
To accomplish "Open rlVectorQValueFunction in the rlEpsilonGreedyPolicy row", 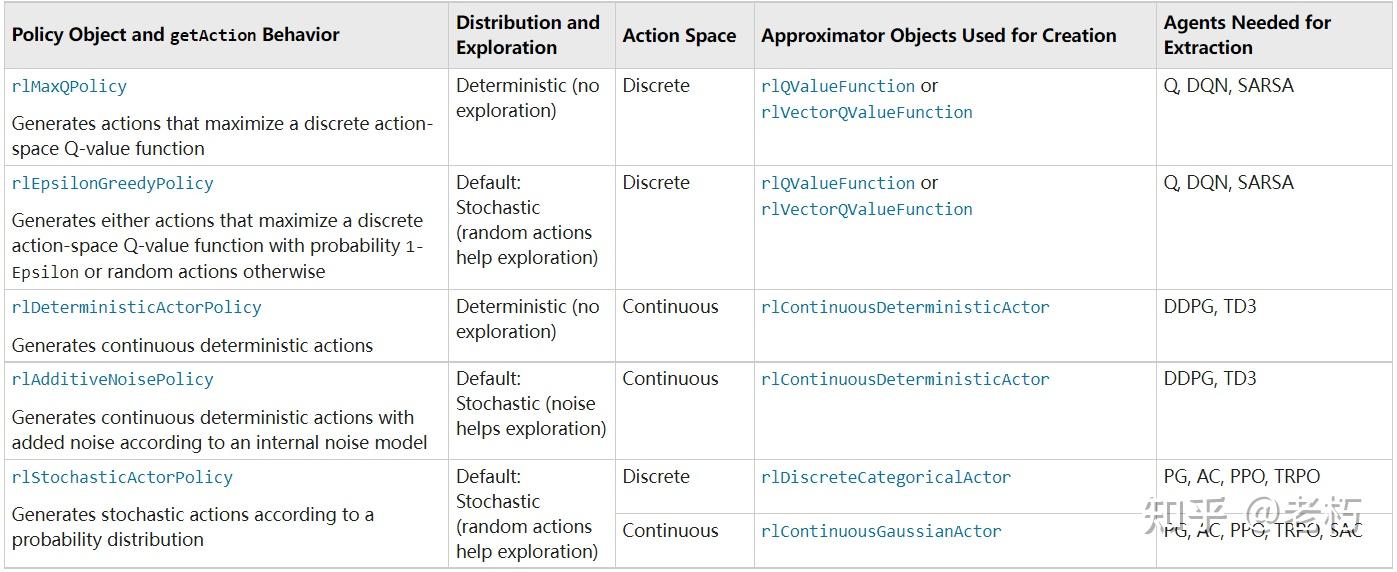I will [x=866, y=210].
